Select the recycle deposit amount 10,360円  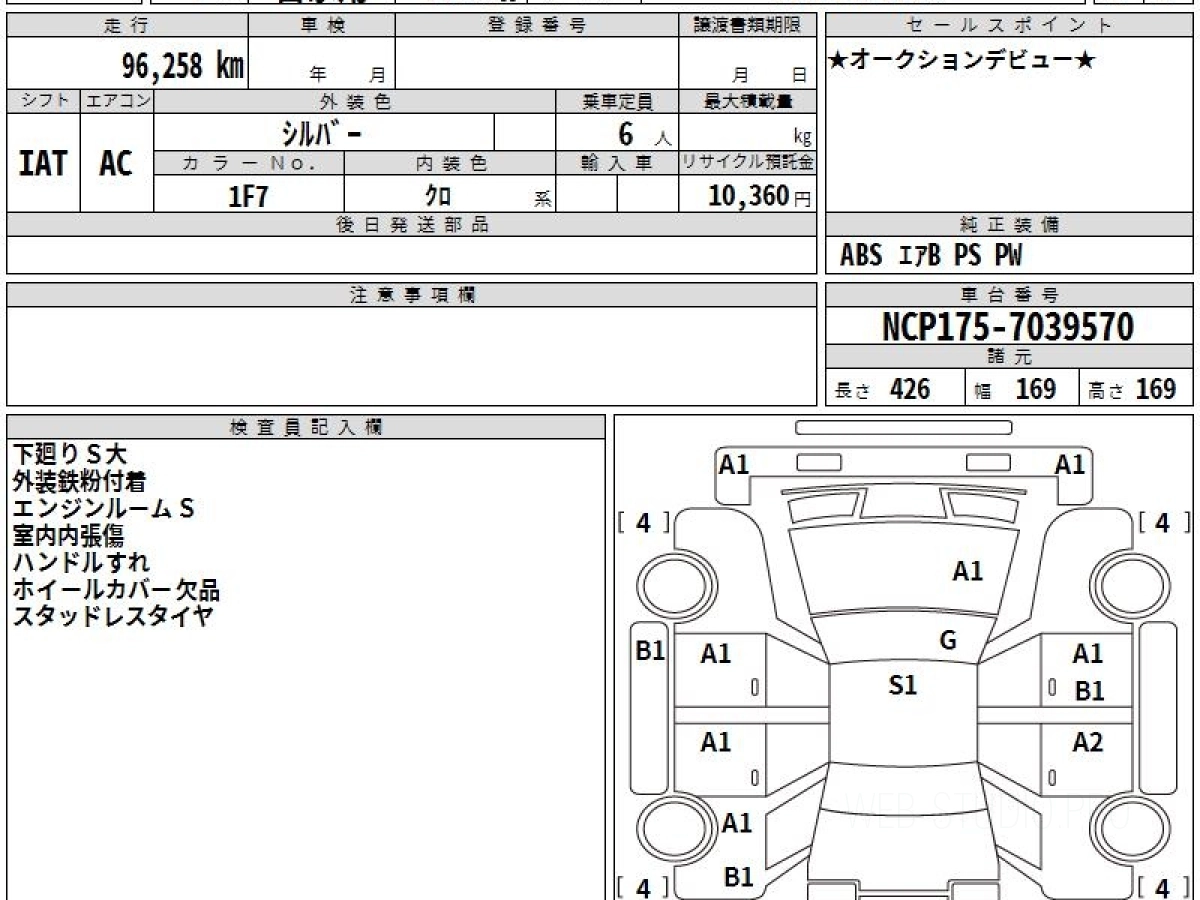coord(760,196)
